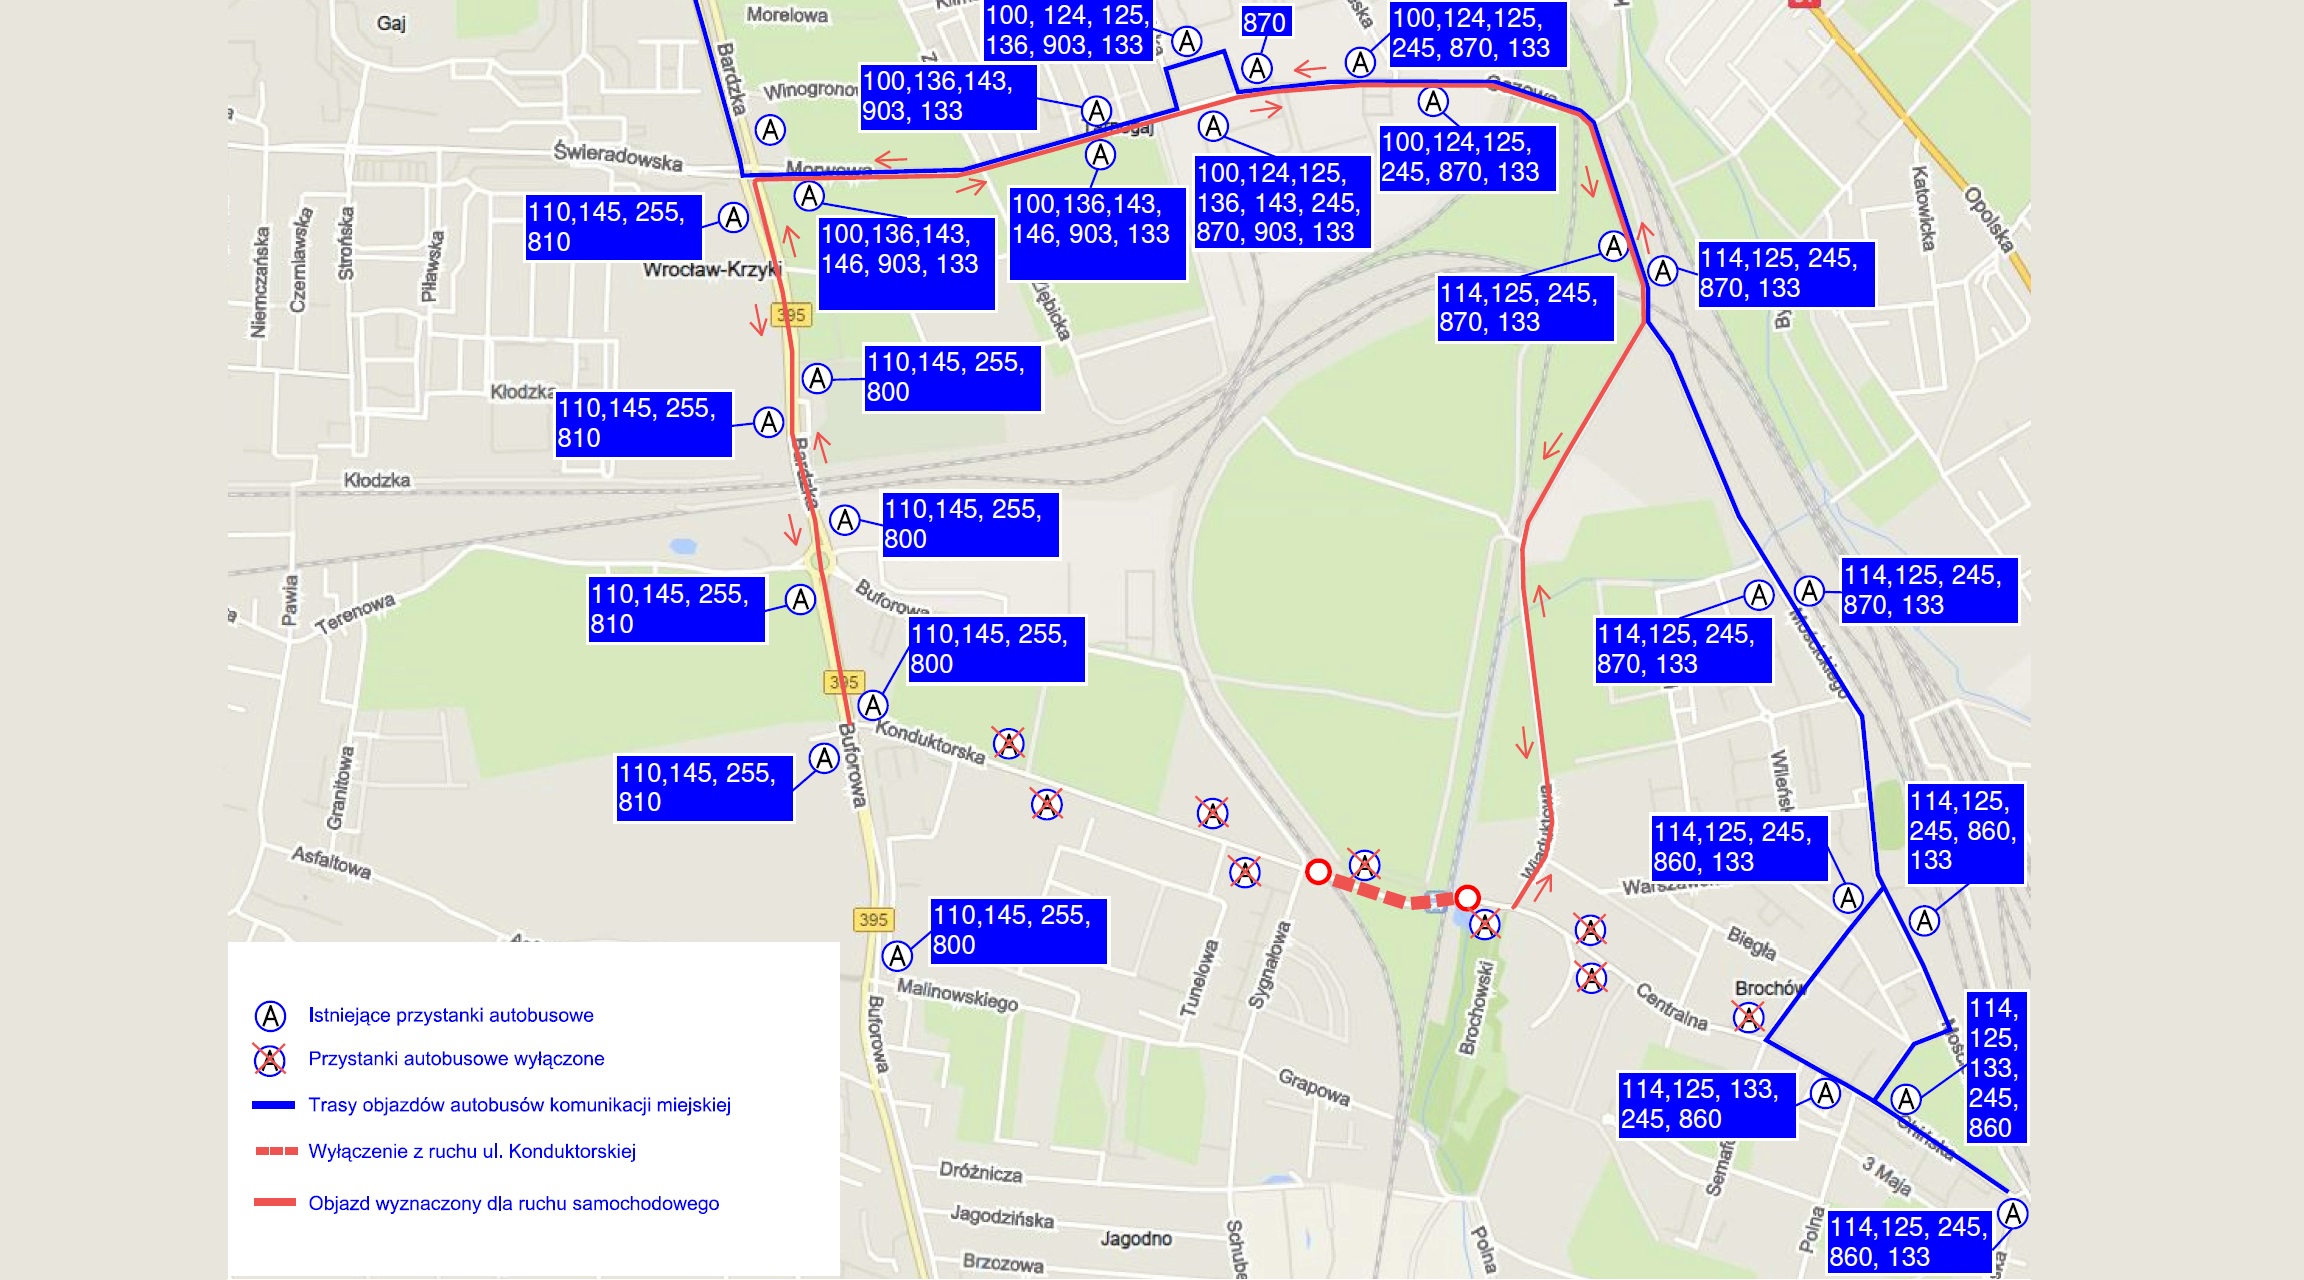Viewport: 2304px width, 1280px height.
Task: Click 'Objazd wyznaczony dla ruchu samochodowego'
Action: tap(514, 1203)
